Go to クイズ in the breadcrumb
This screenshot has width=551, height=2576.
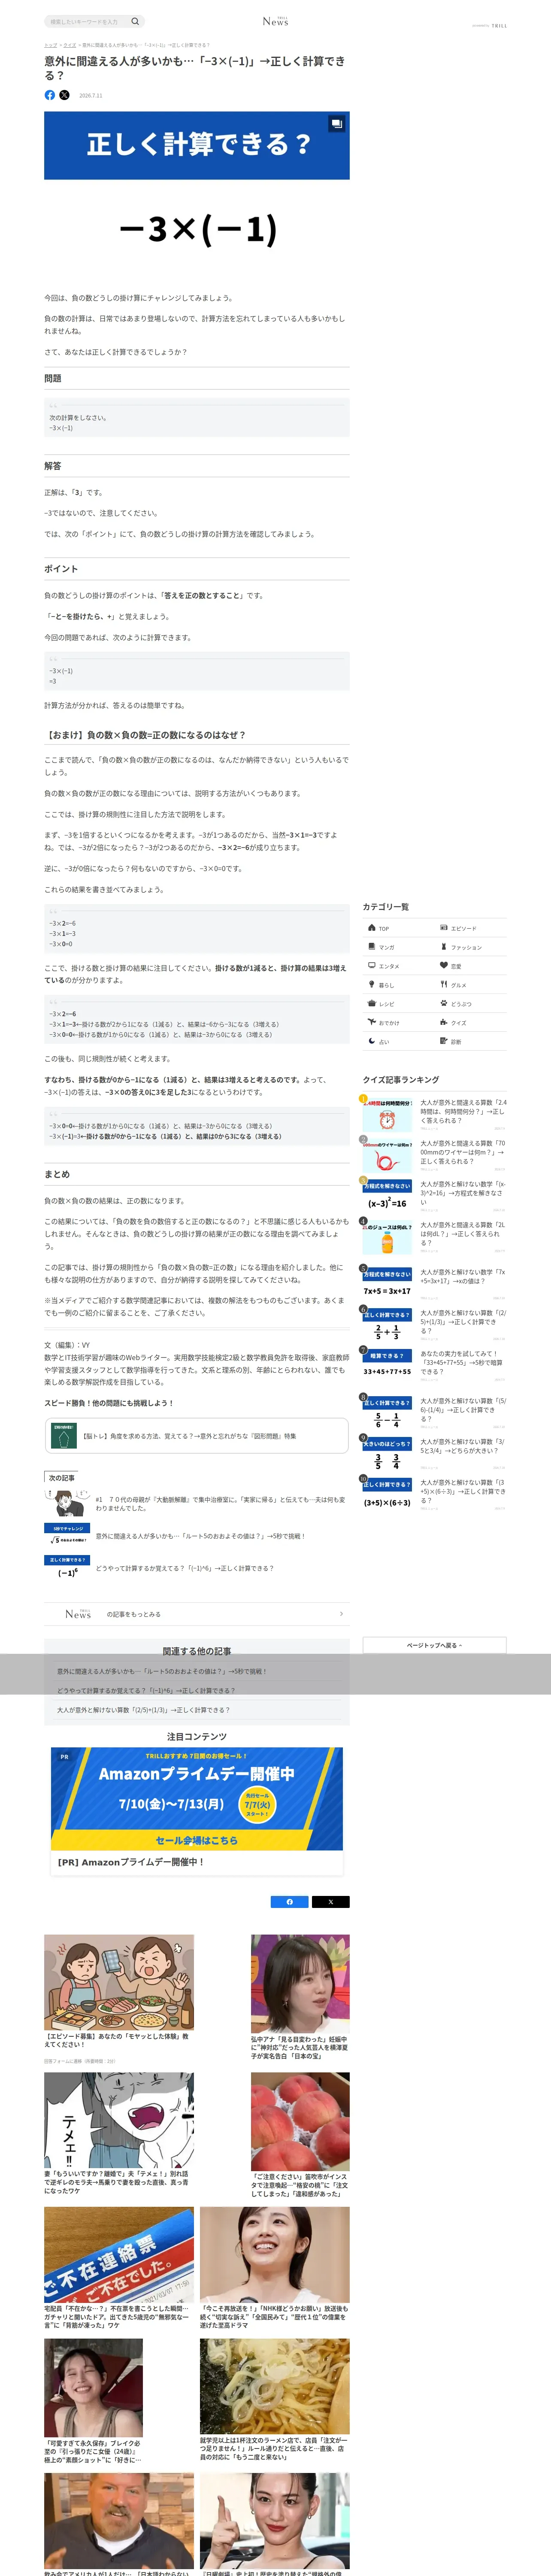click(70, 45)
